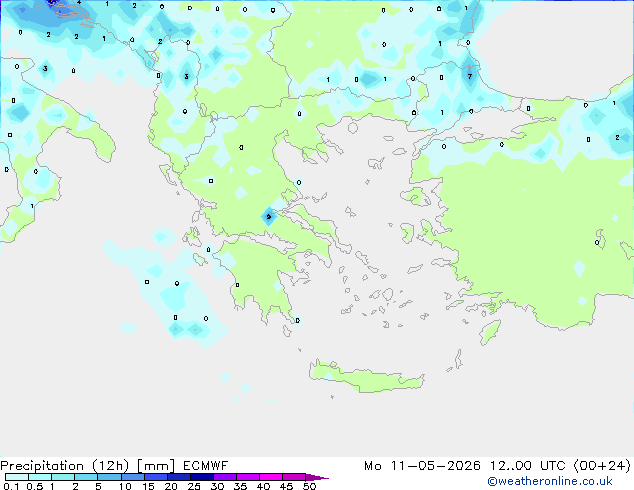Click the '7' precipitation value near Black Sea

coord(469,76)
